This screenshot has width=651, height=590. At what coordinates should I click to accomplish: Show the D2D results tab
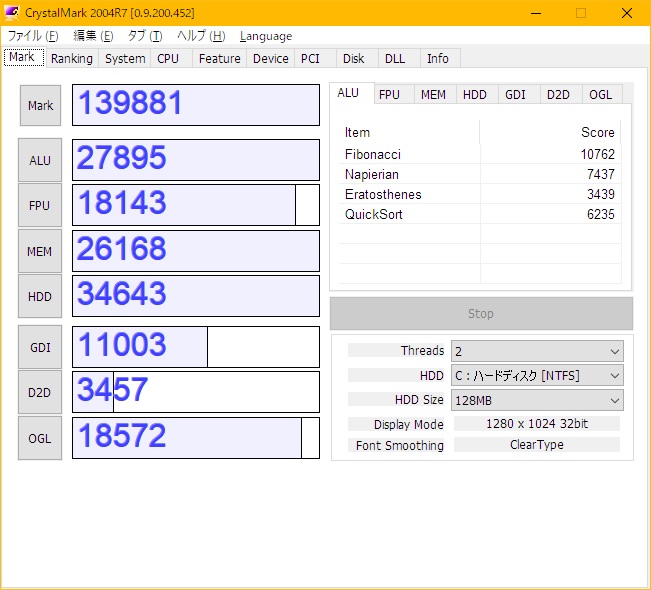coord(560,95)
